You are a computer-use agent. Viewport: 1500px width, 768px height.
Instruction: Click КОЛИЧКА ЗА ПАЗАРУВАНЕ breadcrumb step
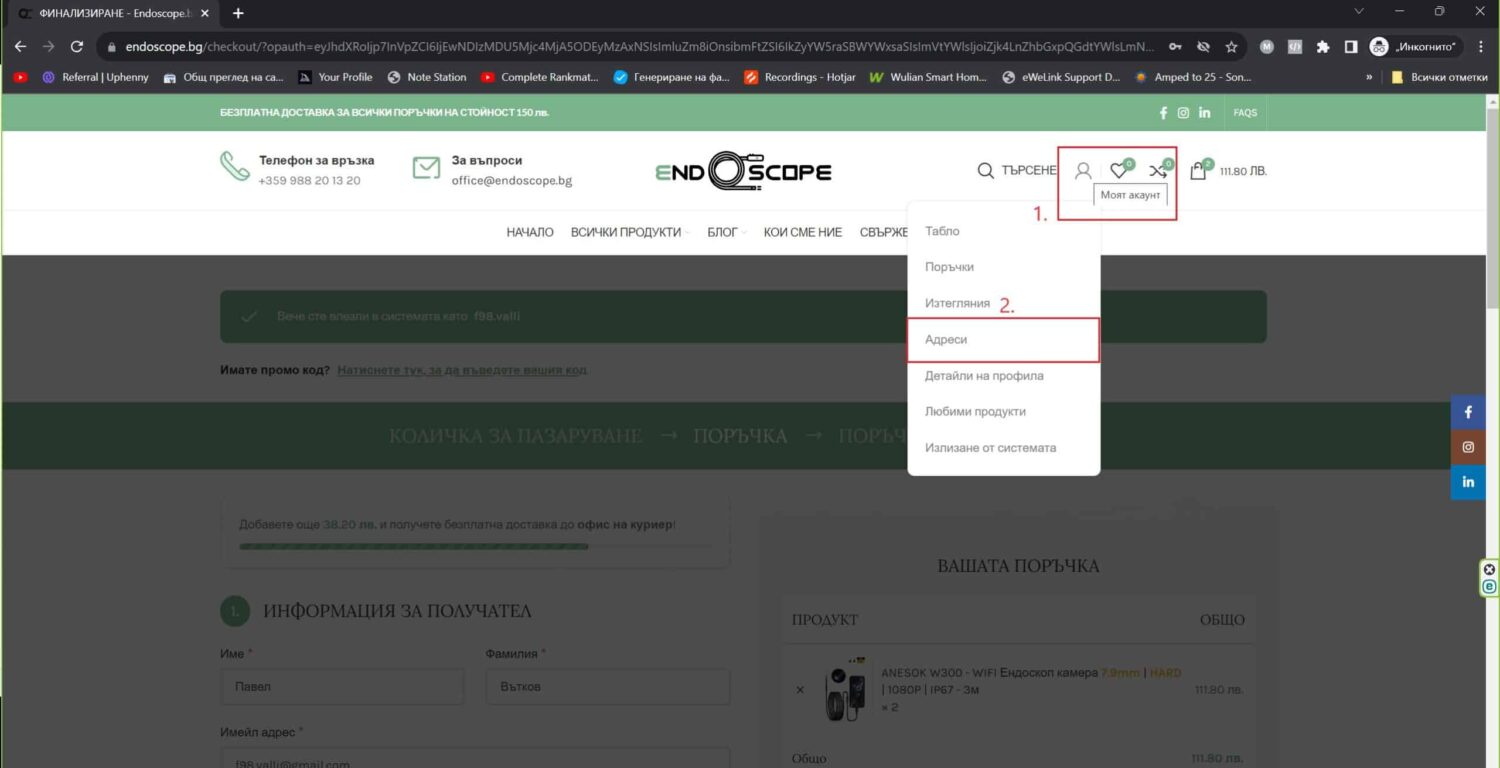515,436
